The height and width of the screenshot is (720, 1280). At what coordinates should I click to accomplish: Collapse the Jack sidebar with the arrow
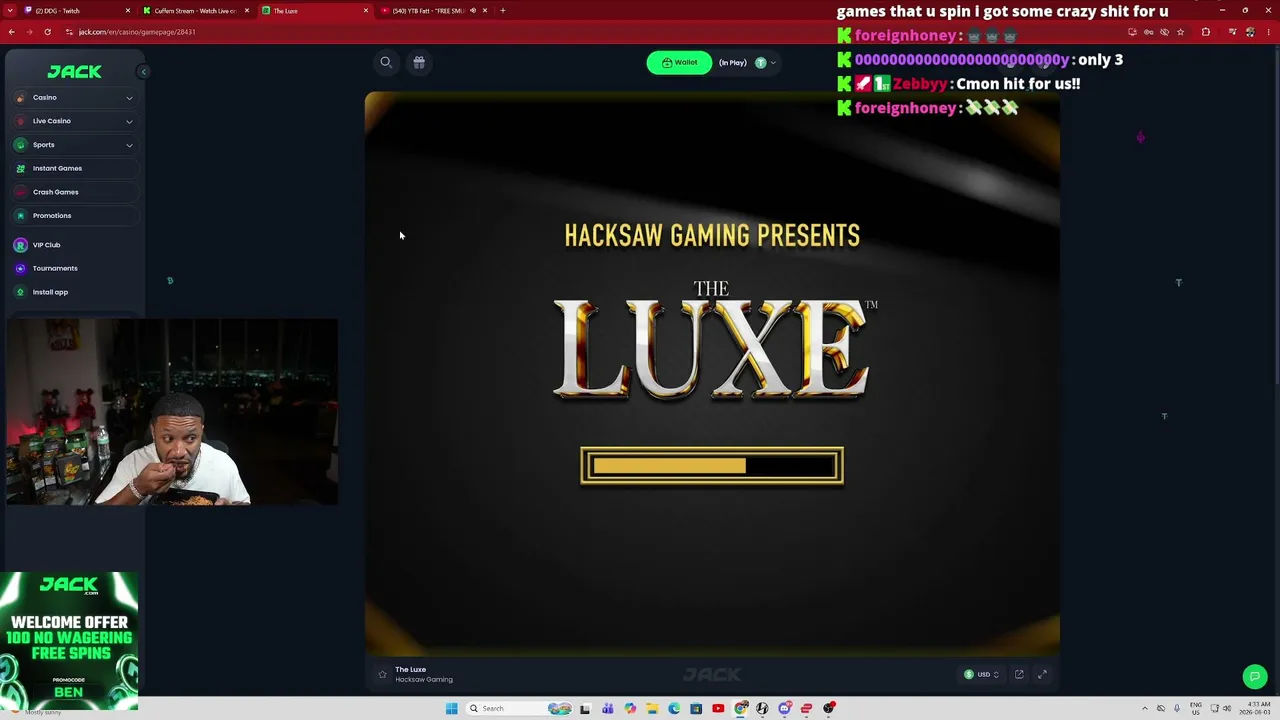[x=143, y=72]
